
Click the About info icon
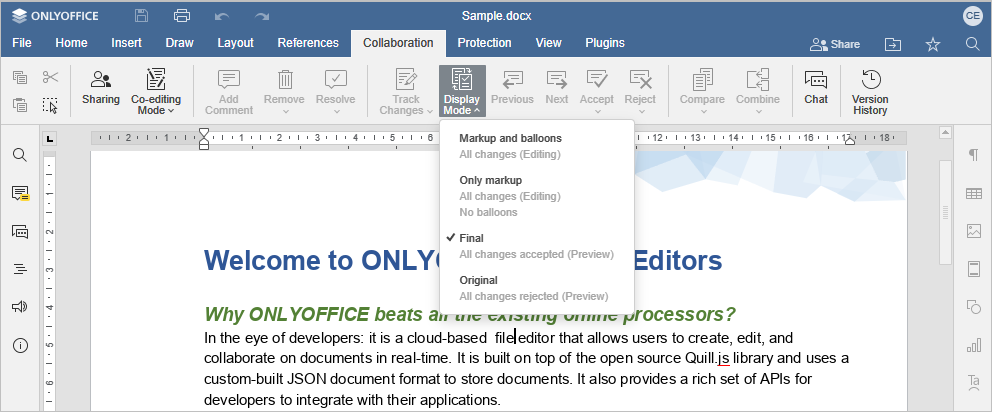click(x=20, y=345)
